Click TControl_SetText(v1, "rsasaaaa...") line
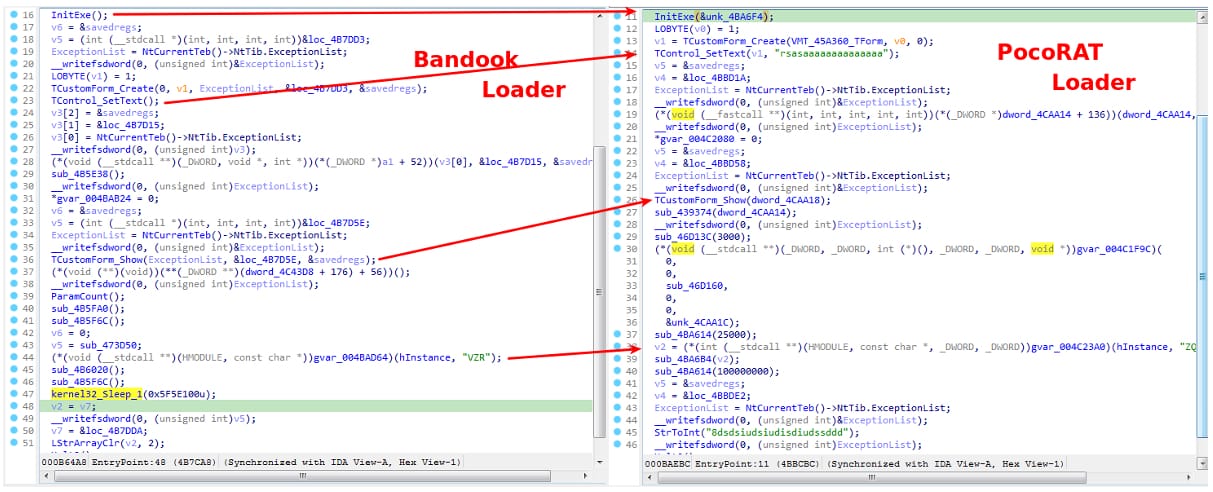 click(x=777, y=53)
